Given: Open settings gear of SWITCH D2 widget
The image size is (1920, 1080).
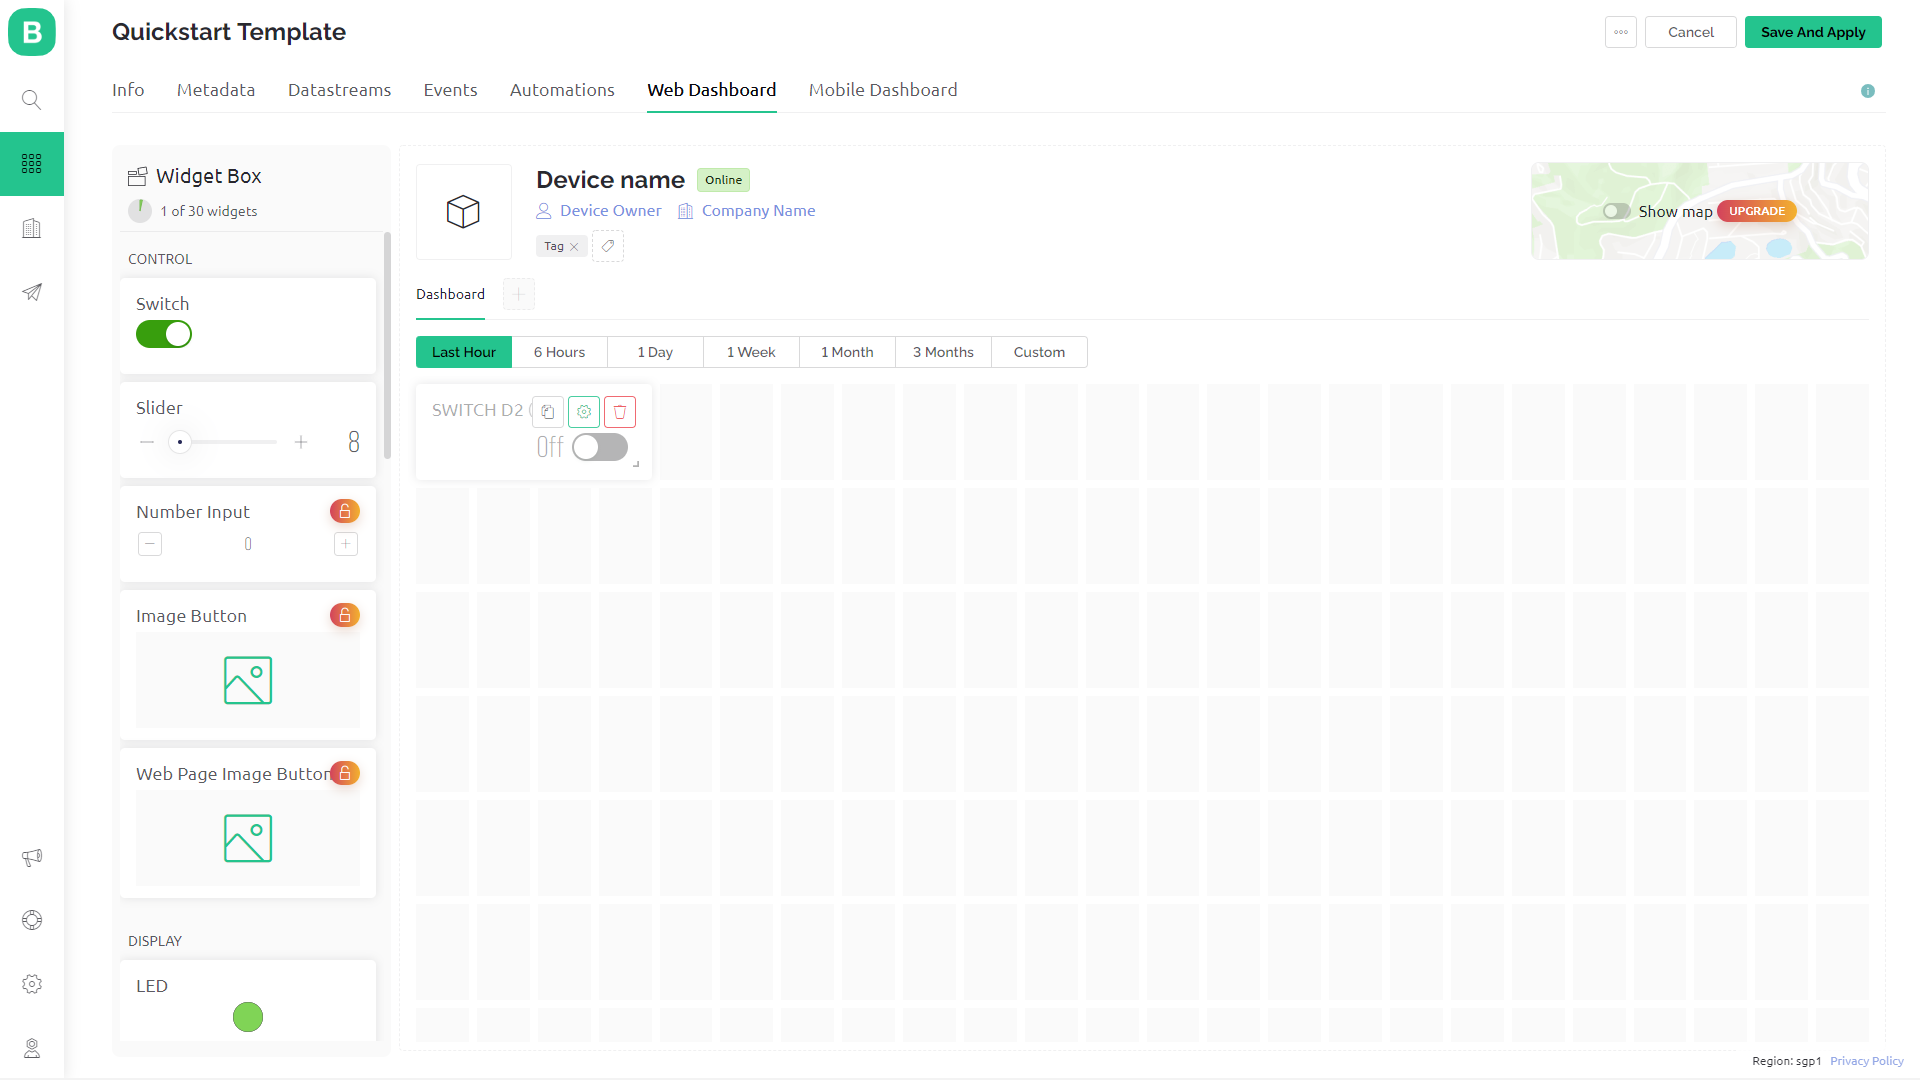Looking at the screenshot, I should click(584, 412).
